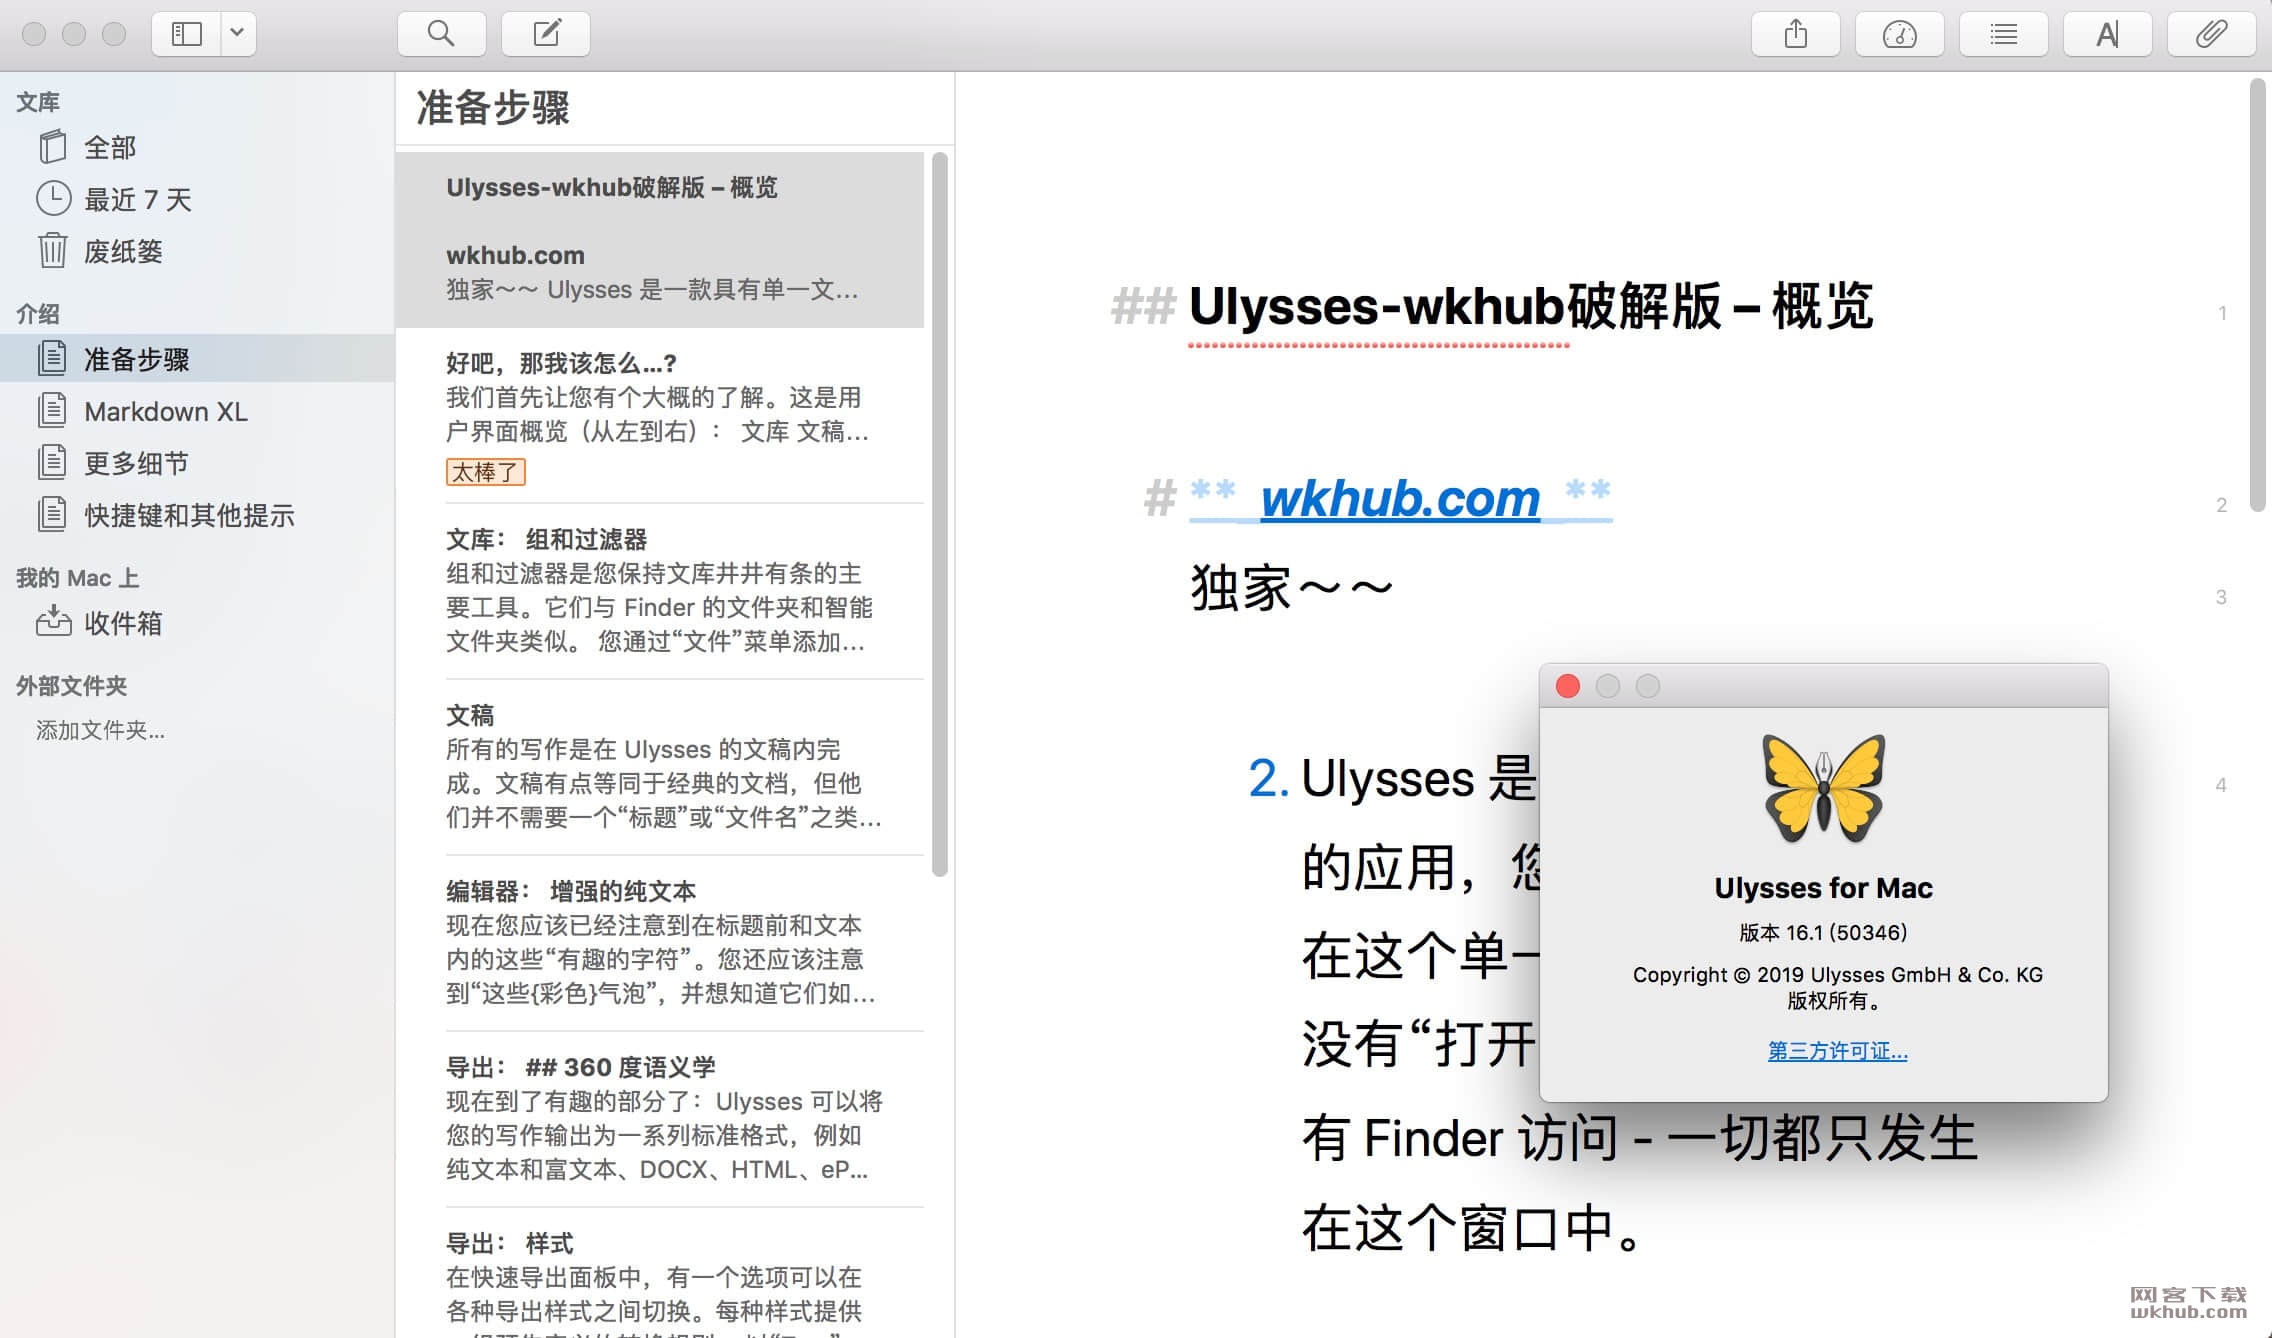Image resolution: width=2272 pixels, height=1338 pixels.
Task: Open the Markdown XL group
Action: [x=197, y=411]
